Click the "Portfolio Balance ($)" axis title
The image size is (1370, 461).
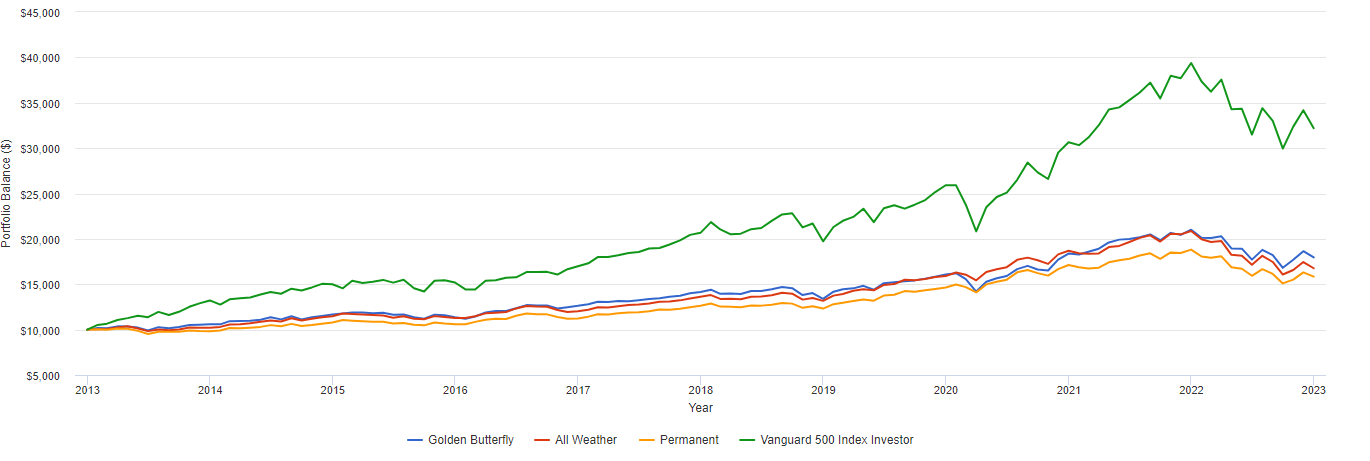point(8,194)
